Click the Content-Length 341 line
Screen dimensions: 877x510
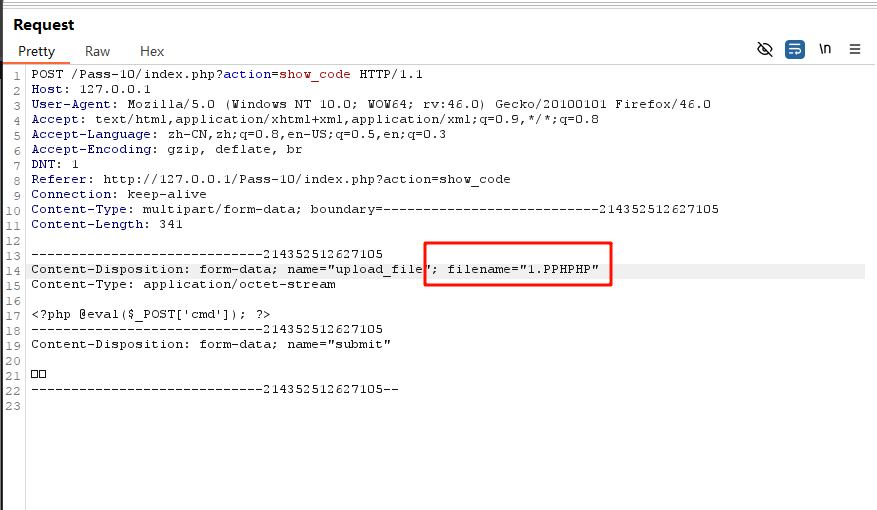coord(107,225)
